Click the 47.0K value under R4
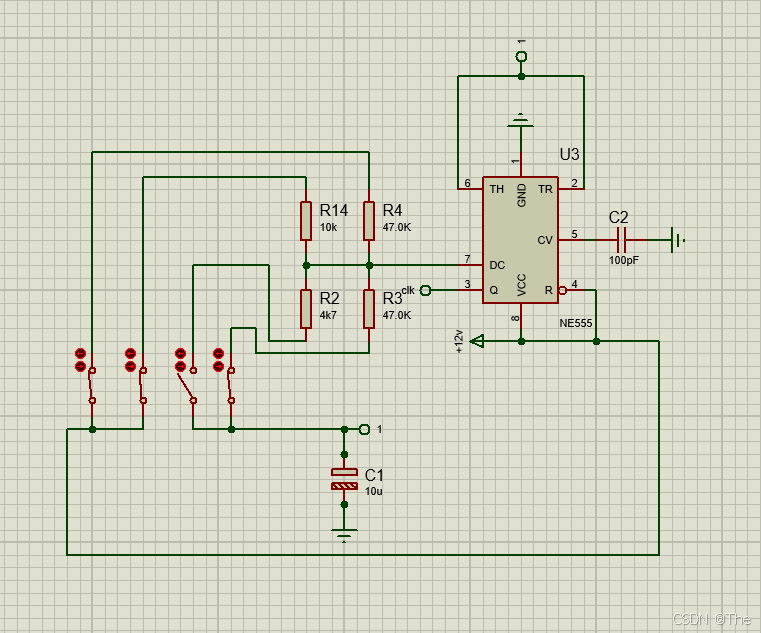This screenshot has width=761, height=633. point(397,227)
